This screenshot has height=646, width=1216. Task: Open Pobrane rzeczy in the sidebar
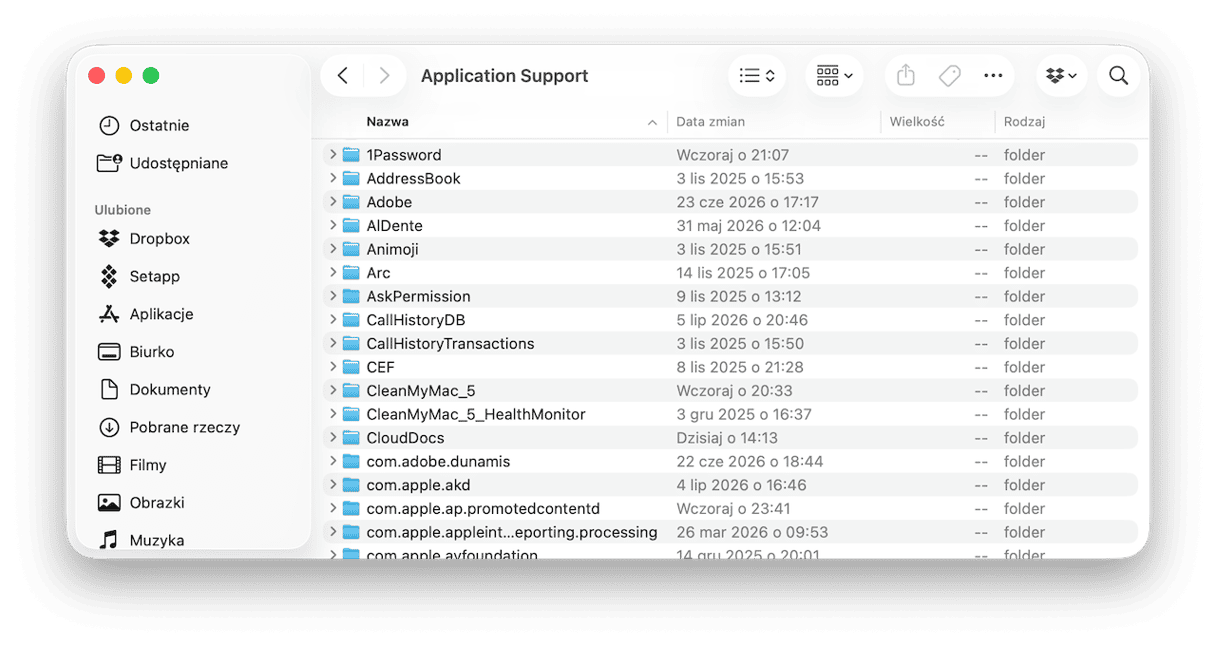pos(169,427)
